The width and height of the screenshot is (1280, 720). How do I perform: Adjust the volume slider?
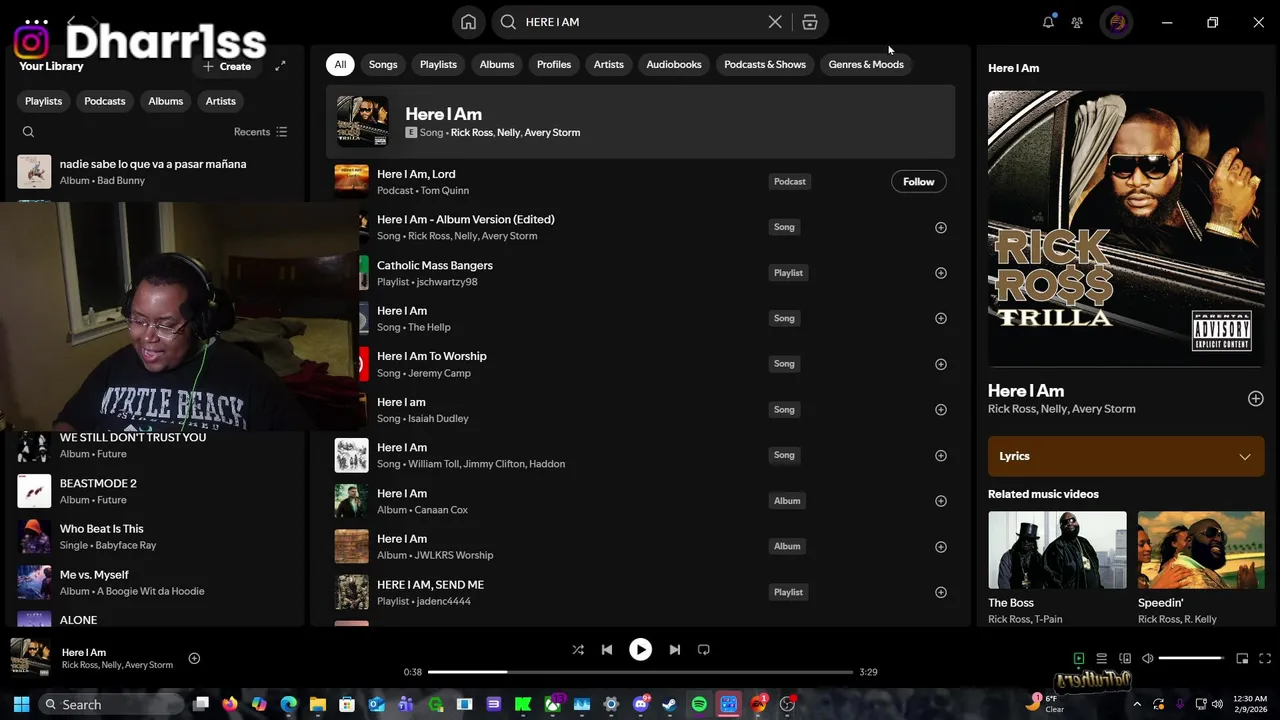point(1191,658)
